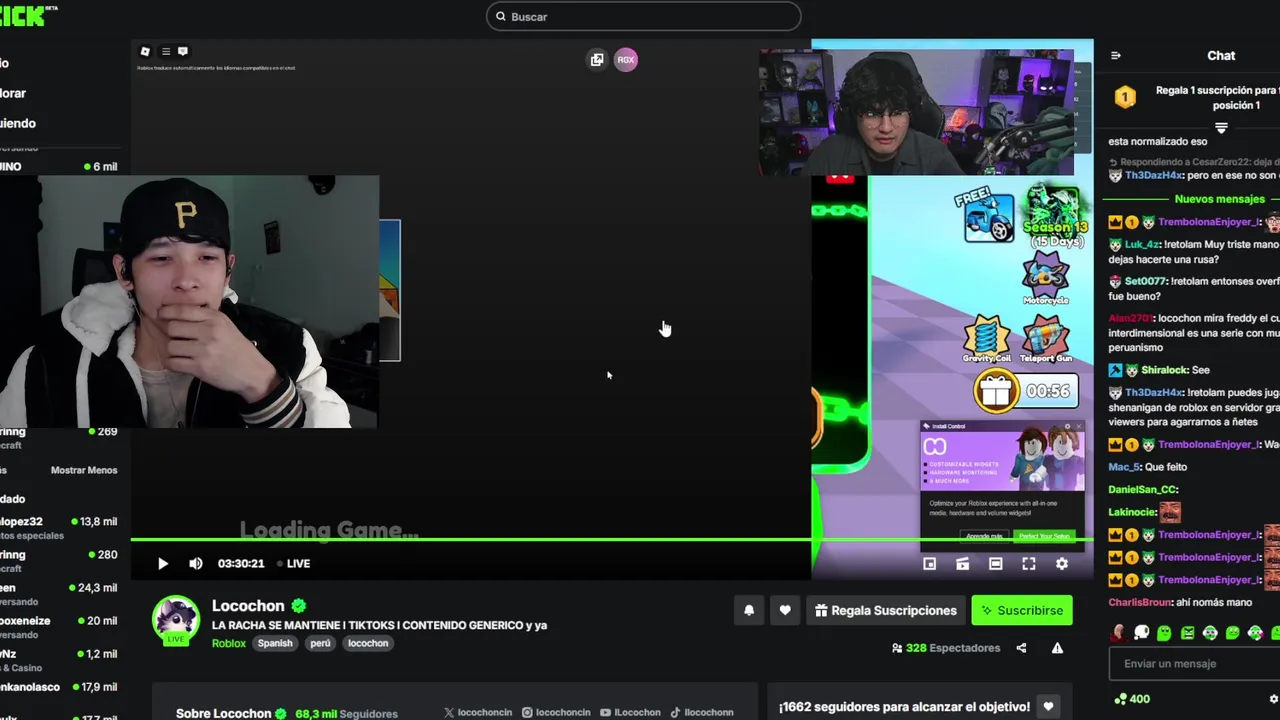Open Mac_5's chat username
Image resolution: width=1280 pixels, height=720 pixels.
click(1124, 467)
